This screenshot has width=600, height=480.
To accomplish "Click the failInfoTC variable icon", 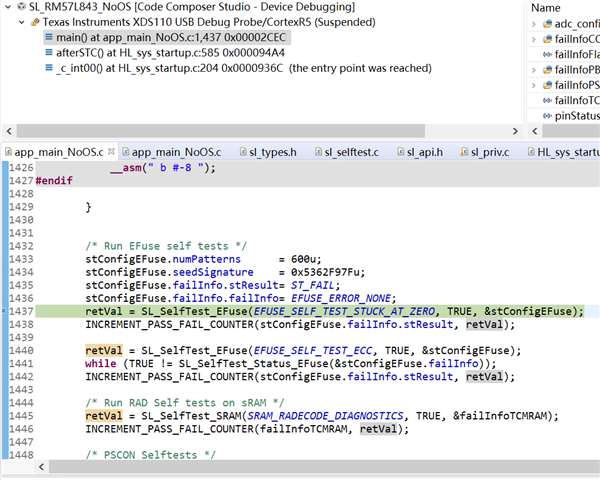I will click(548, 101).
